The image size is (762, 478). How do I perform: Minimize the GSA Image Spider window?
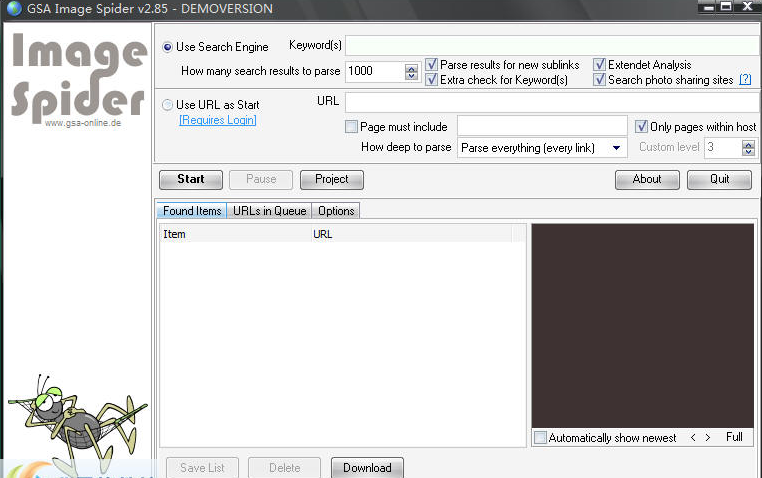pyautogui.click(x=709, y=7)
